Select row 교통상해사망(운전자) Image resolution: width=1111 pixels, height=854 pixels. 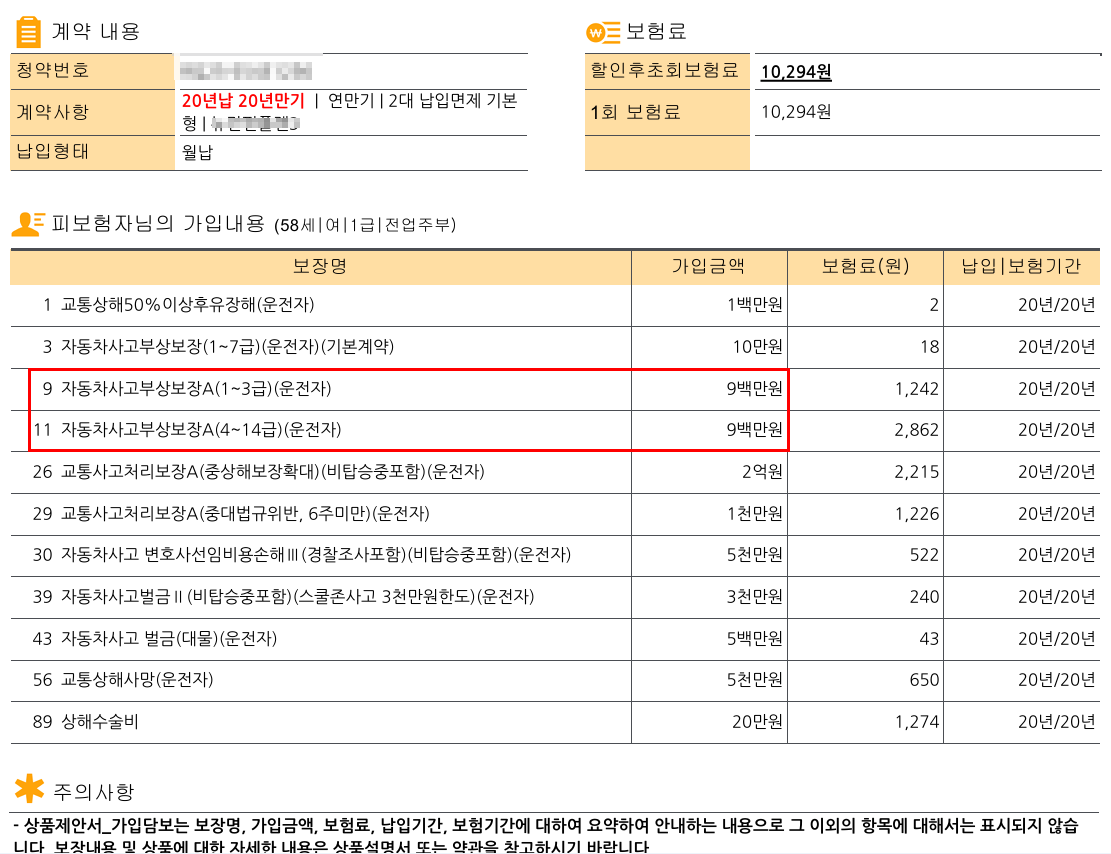[555, 680]
